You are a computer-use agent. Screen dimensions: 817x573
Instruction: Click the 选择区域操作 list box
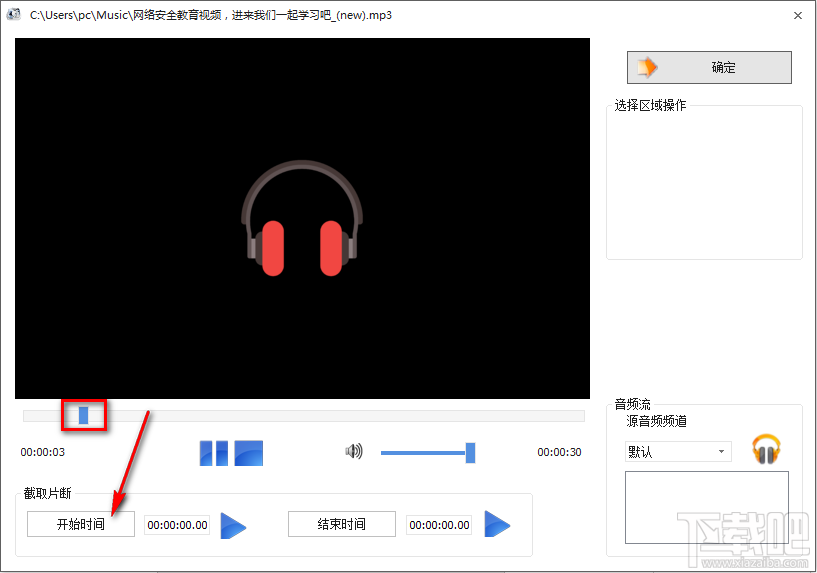pyautogui.click(x=704, y=183)
